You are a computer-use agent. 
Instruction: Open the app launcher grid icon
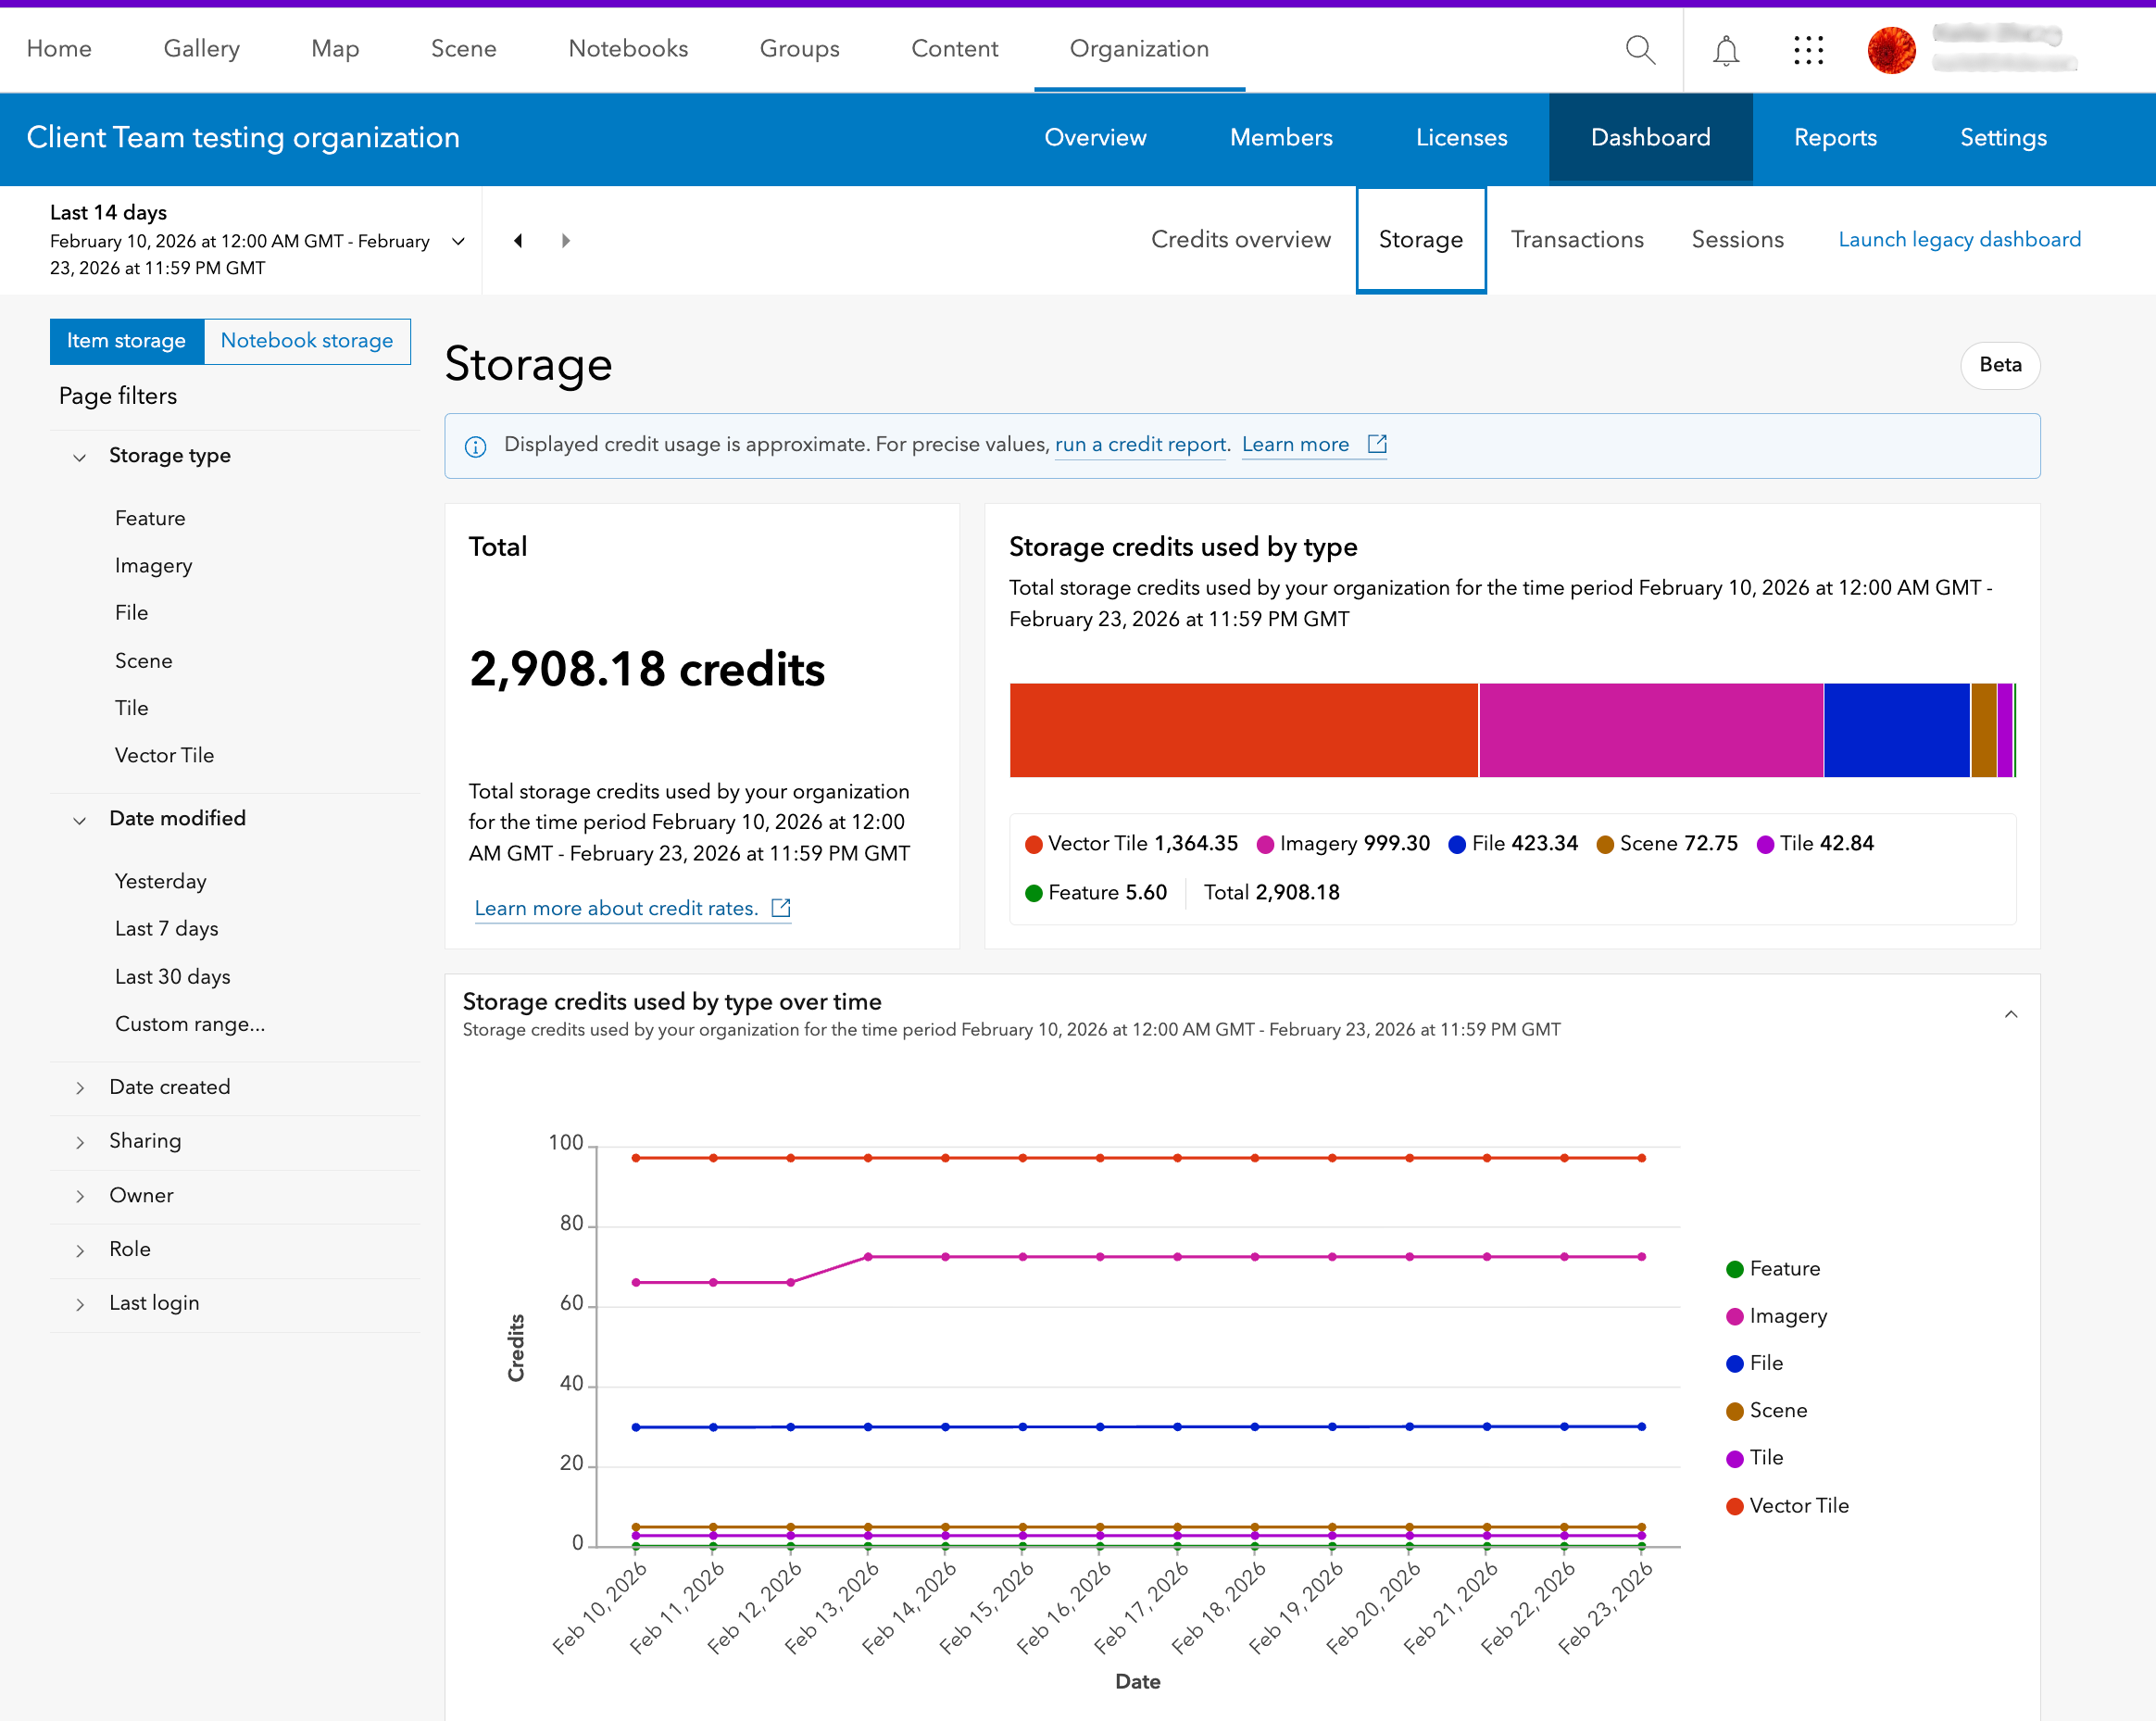pos(1808,50)
